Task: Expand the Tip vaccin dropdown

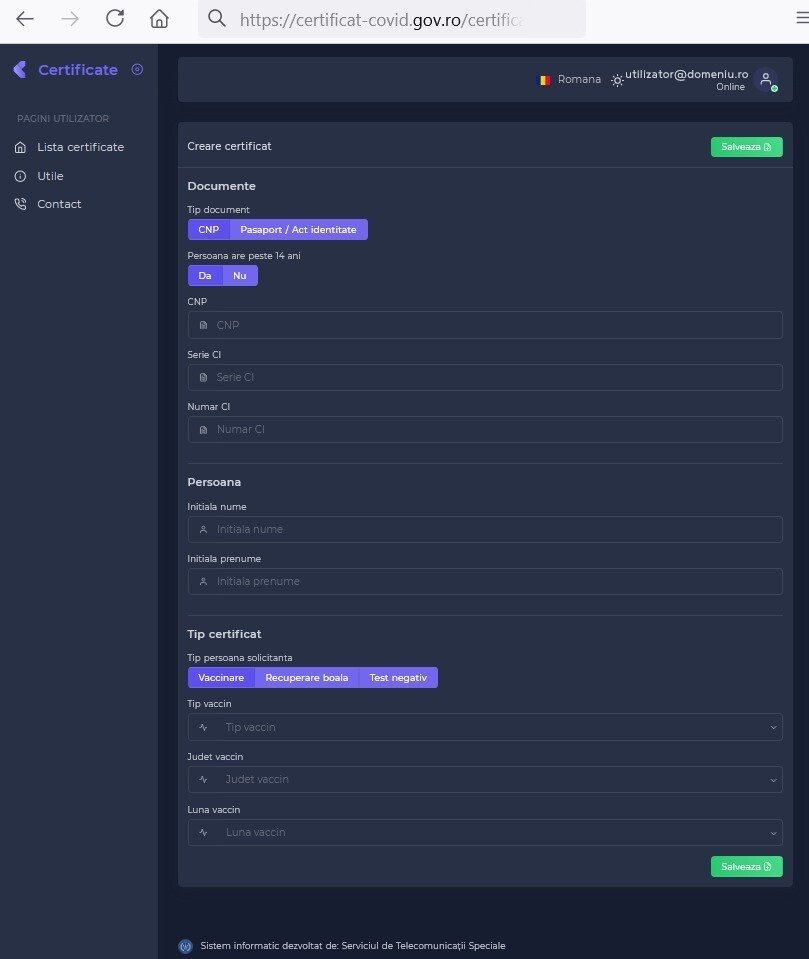Action: [485, 727]
